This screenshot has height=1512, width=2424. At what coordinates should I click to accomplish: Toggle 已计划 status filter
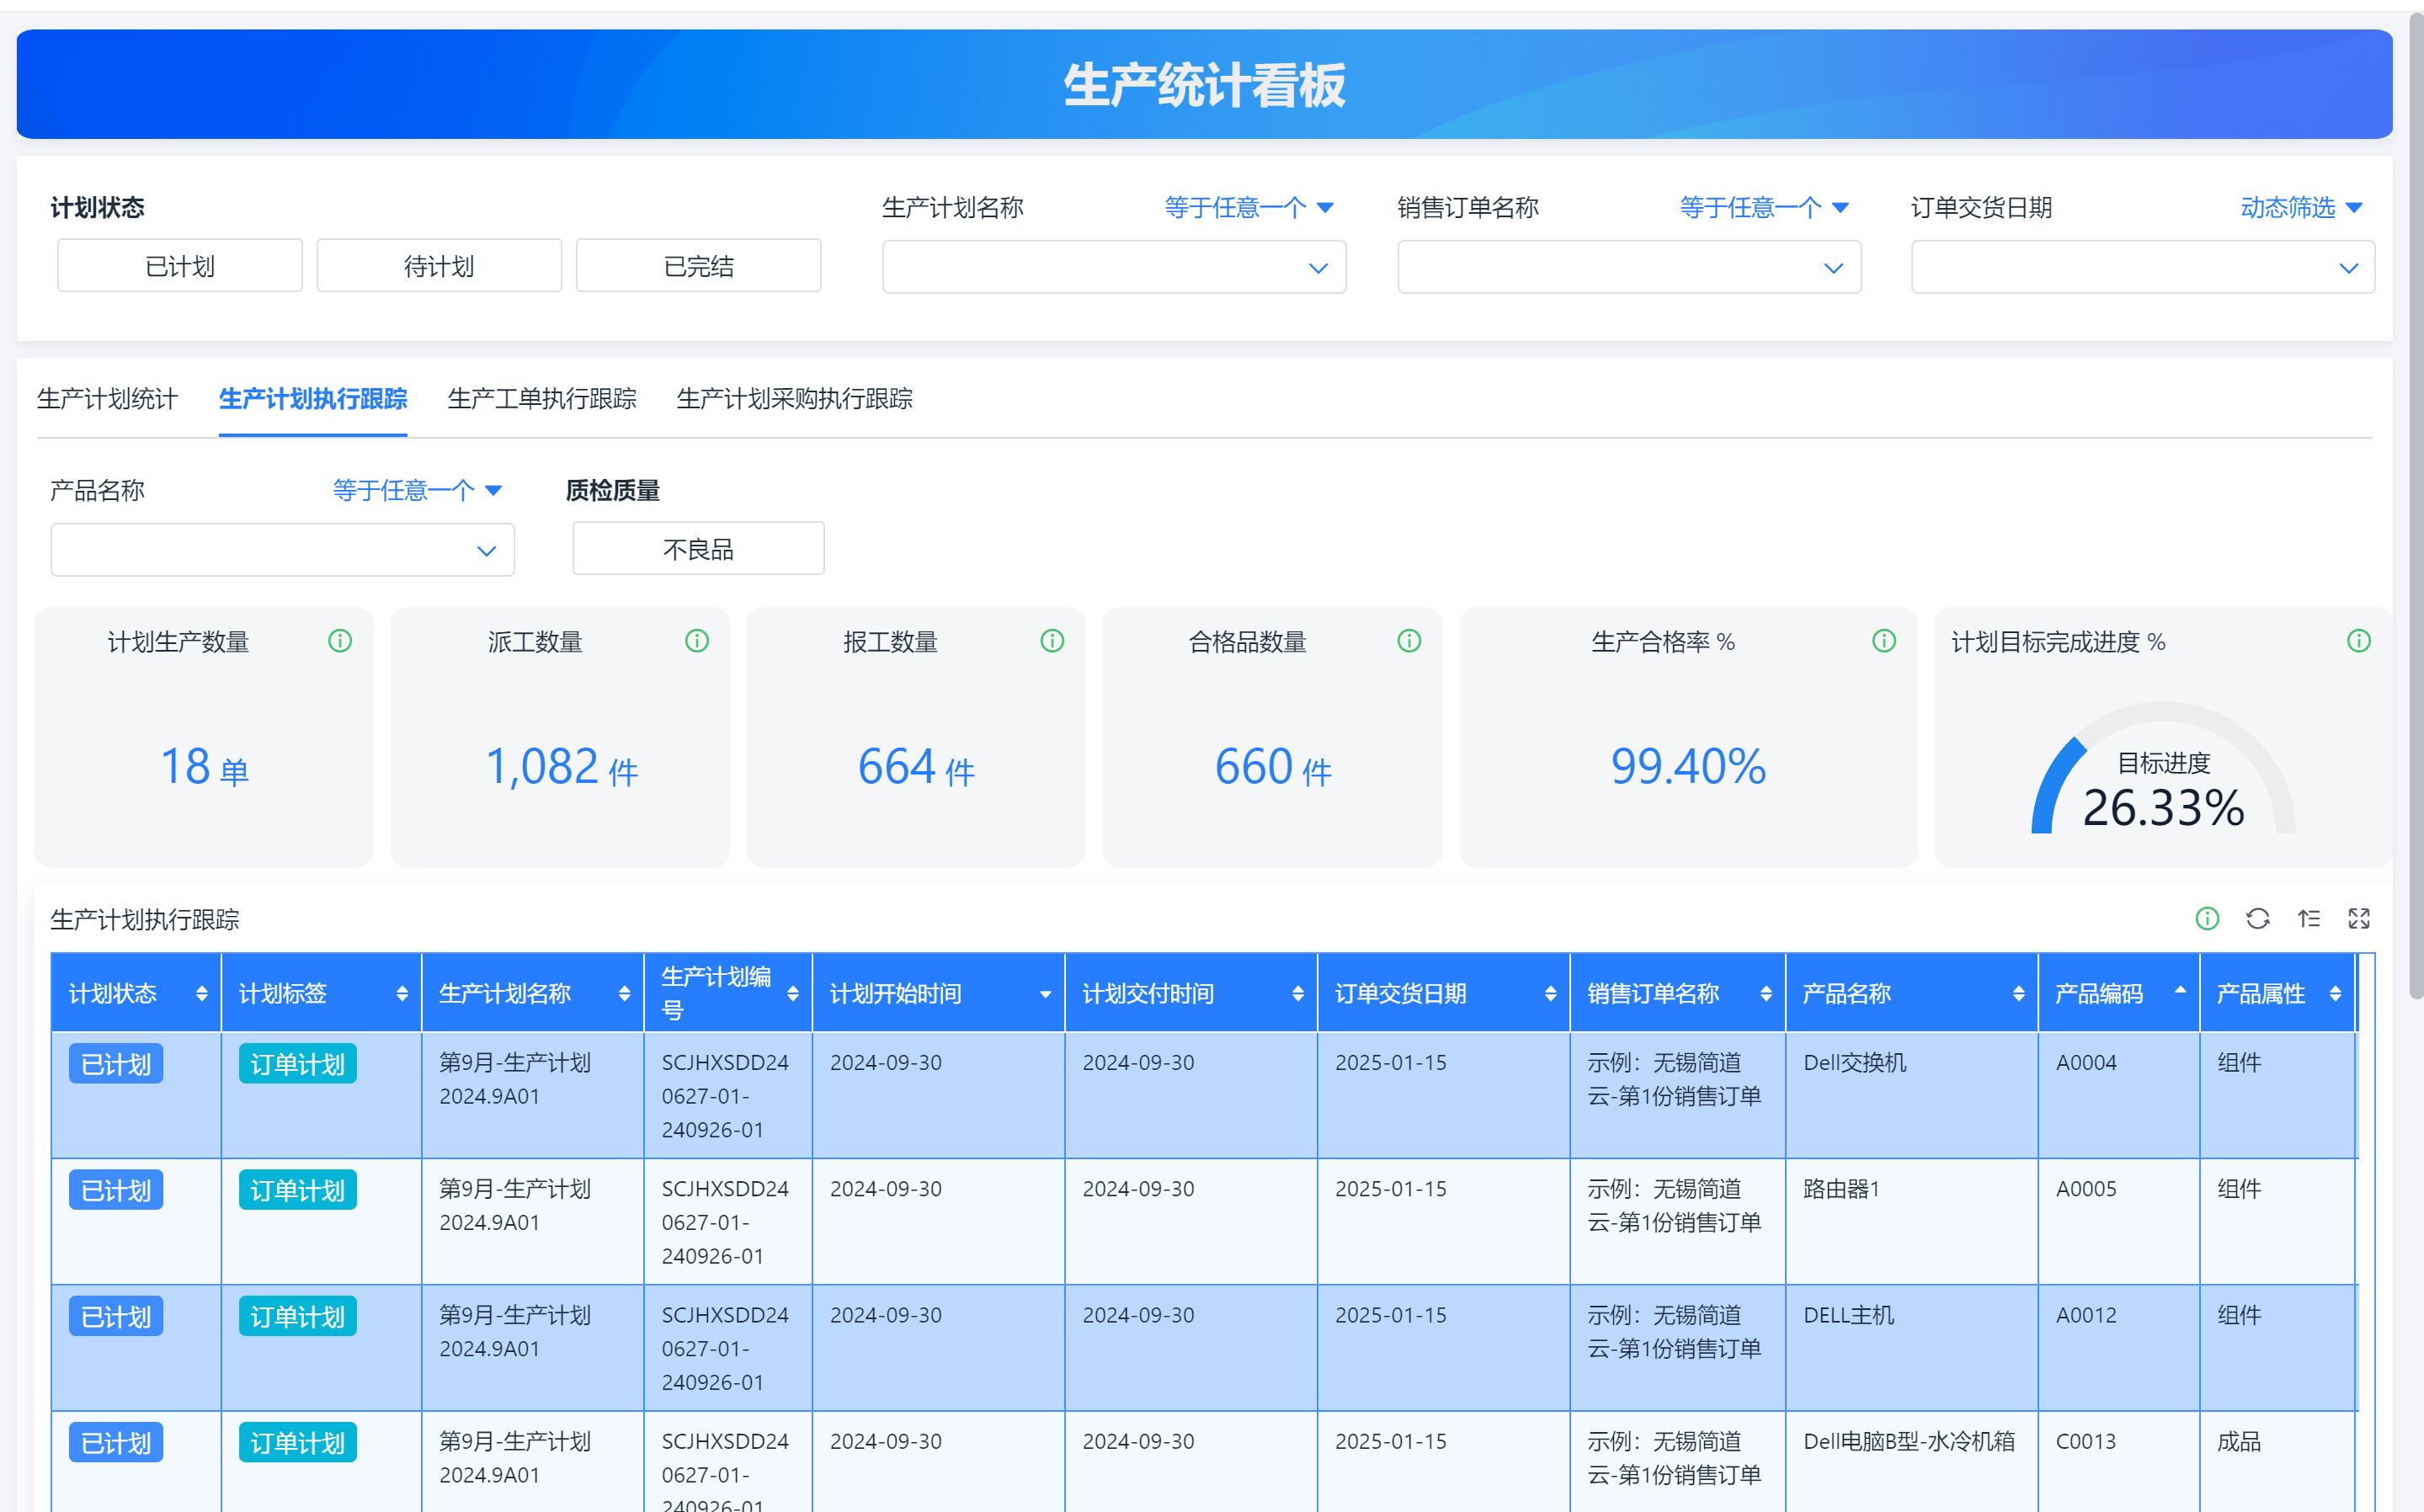pos(180,266)
